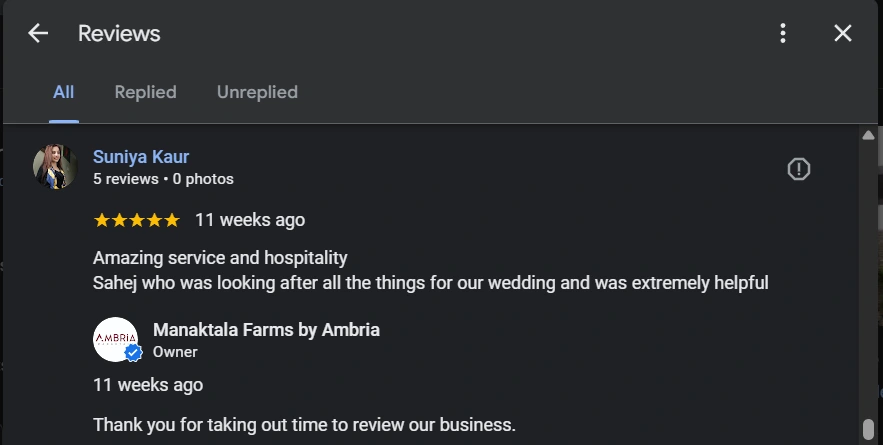Click Manaktala Farms by Ambria owner name
This screenshot has width=883, height=445.
266,330
